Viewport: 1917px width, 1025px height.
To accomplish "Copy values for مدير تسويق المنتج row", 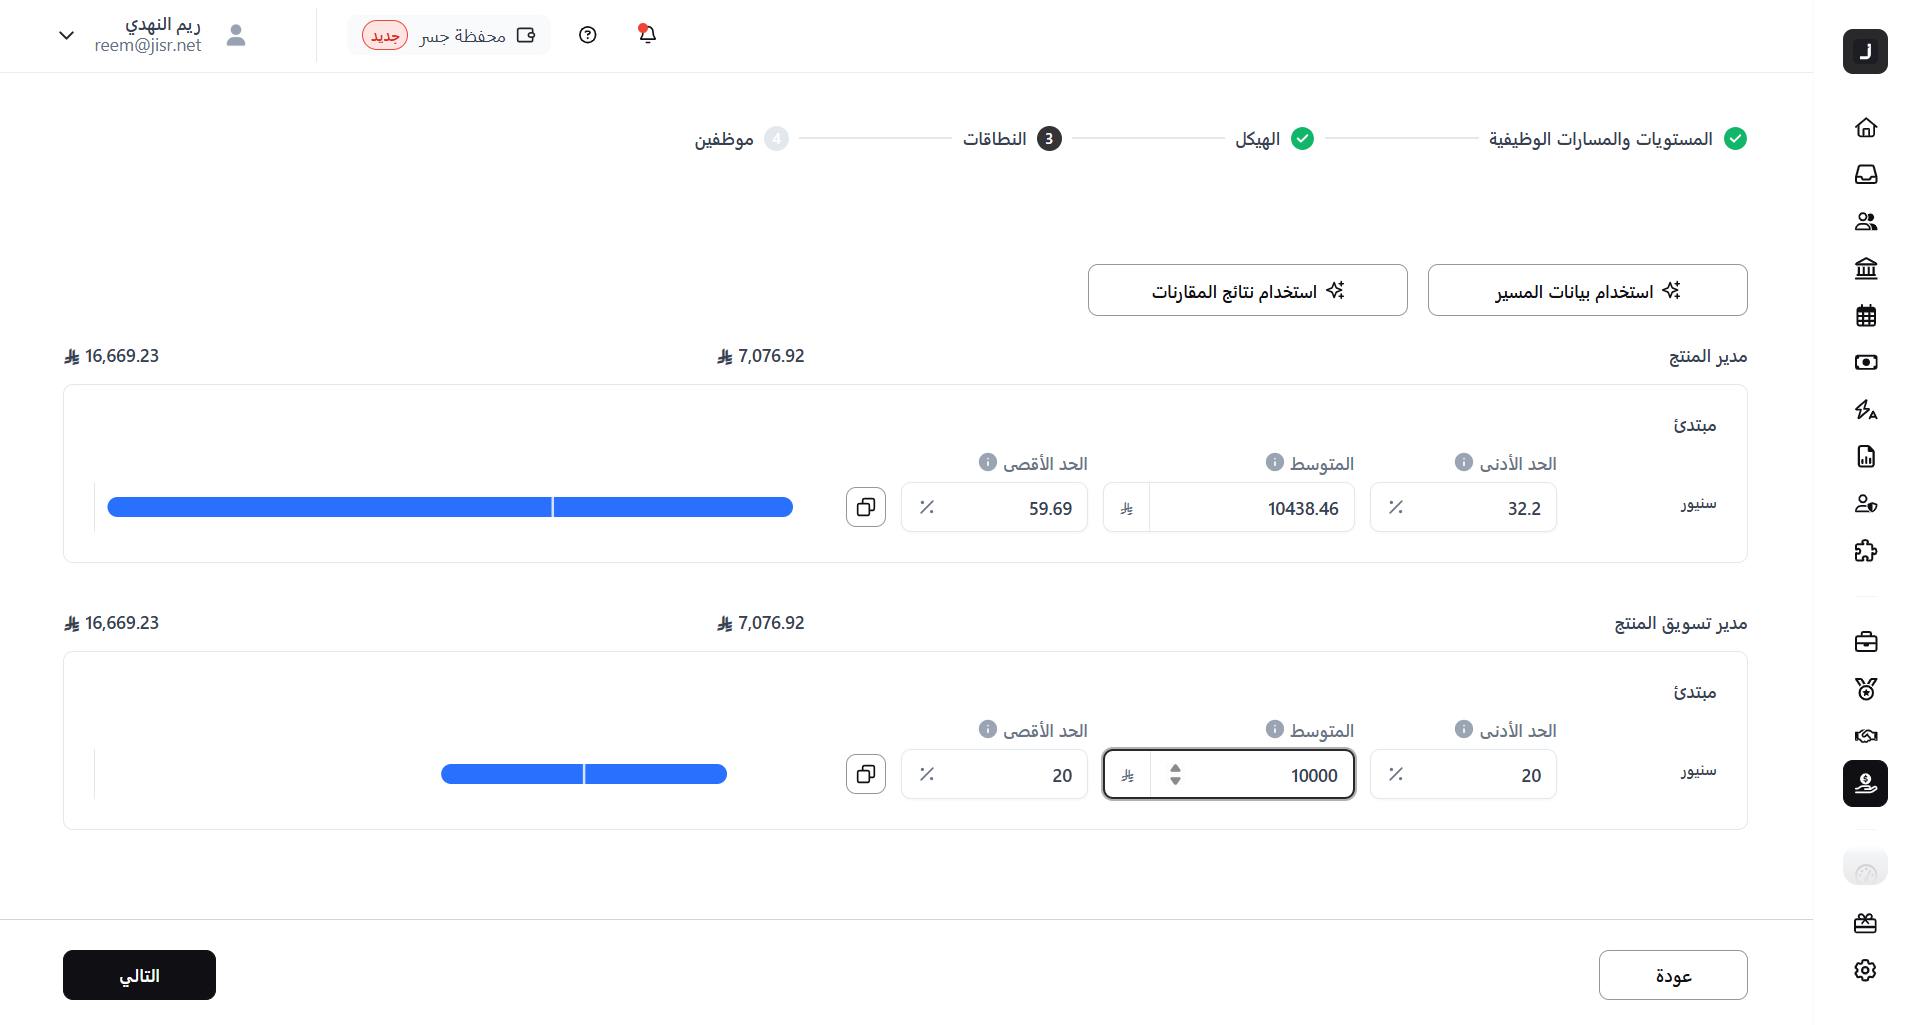I will coord(866,774).
